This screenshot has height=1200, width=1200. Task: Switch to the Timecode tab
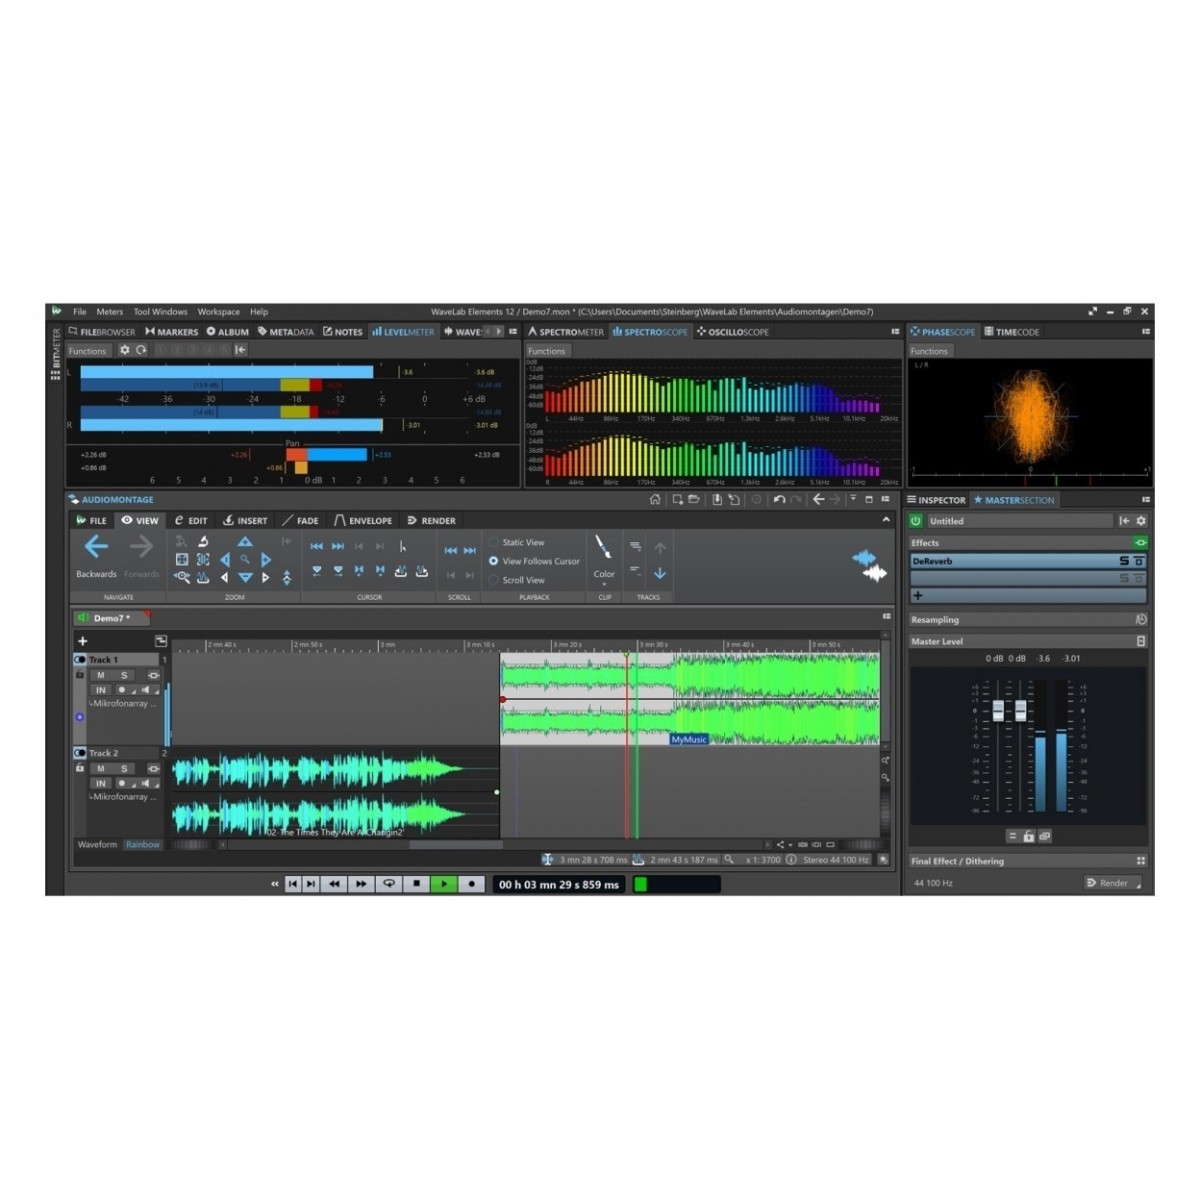[1011, 331]
